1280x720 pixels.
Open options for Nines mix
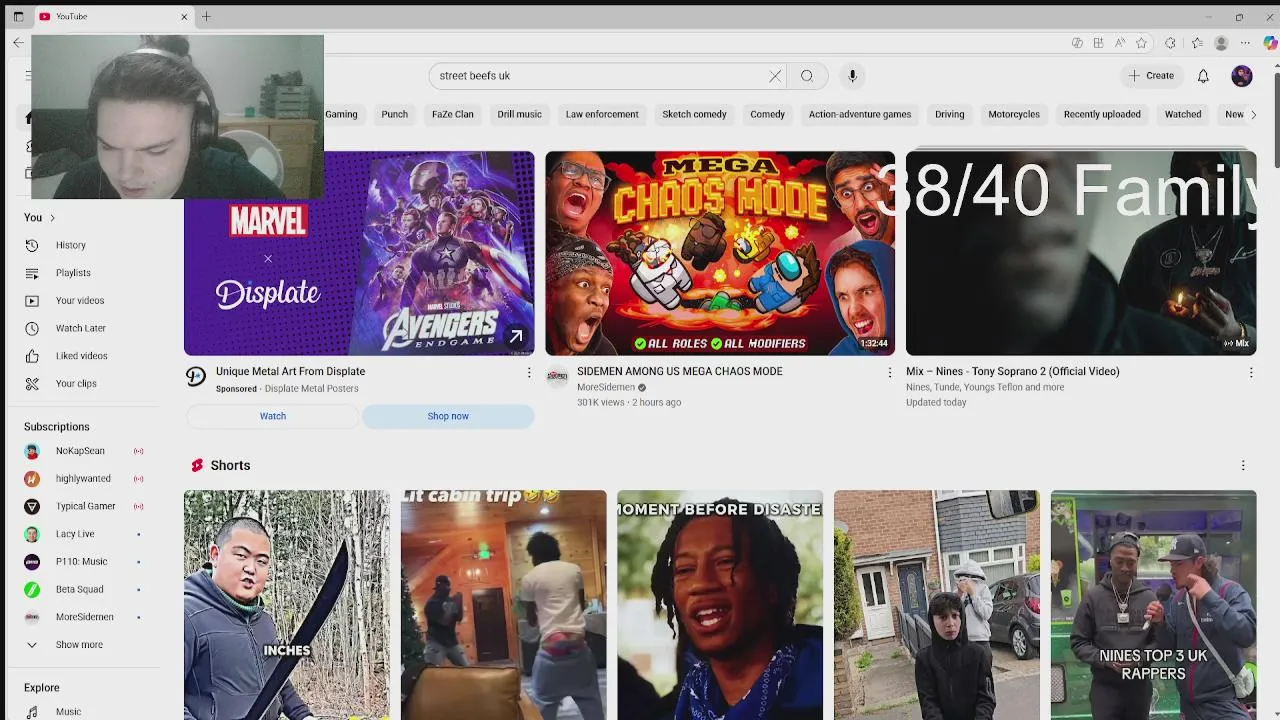point(1250,373)
